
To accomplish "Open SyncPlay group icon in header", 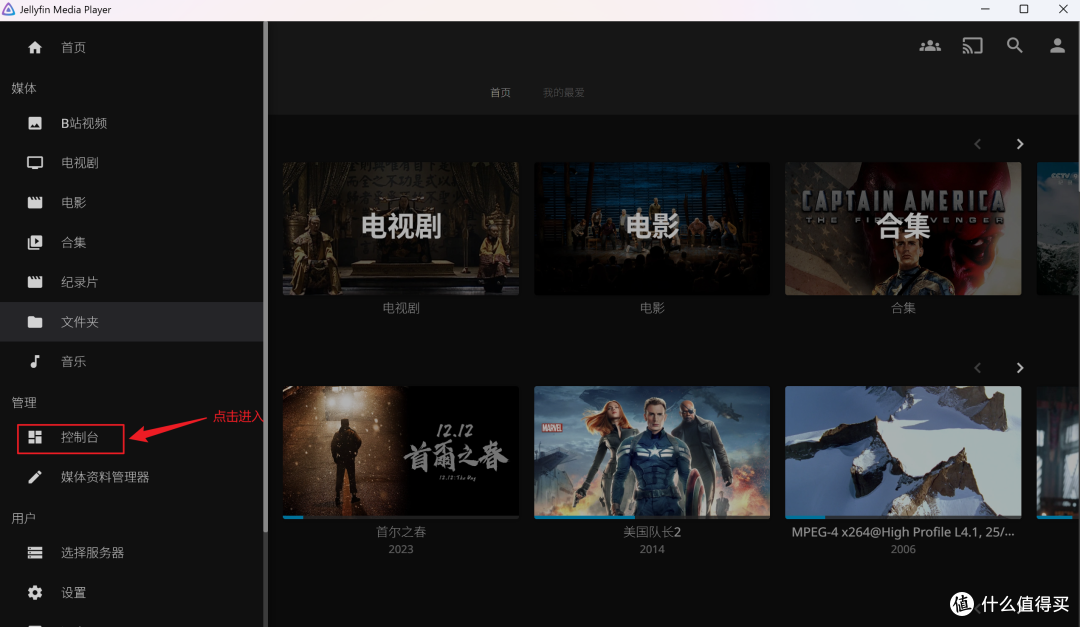I will click(x=930, y=46).
